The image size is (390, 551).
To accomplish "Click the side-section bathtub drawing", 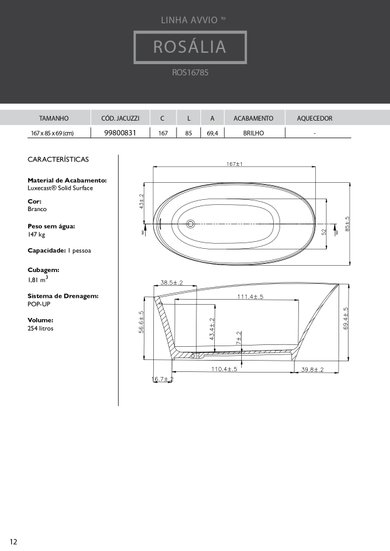I will (247, 322).
